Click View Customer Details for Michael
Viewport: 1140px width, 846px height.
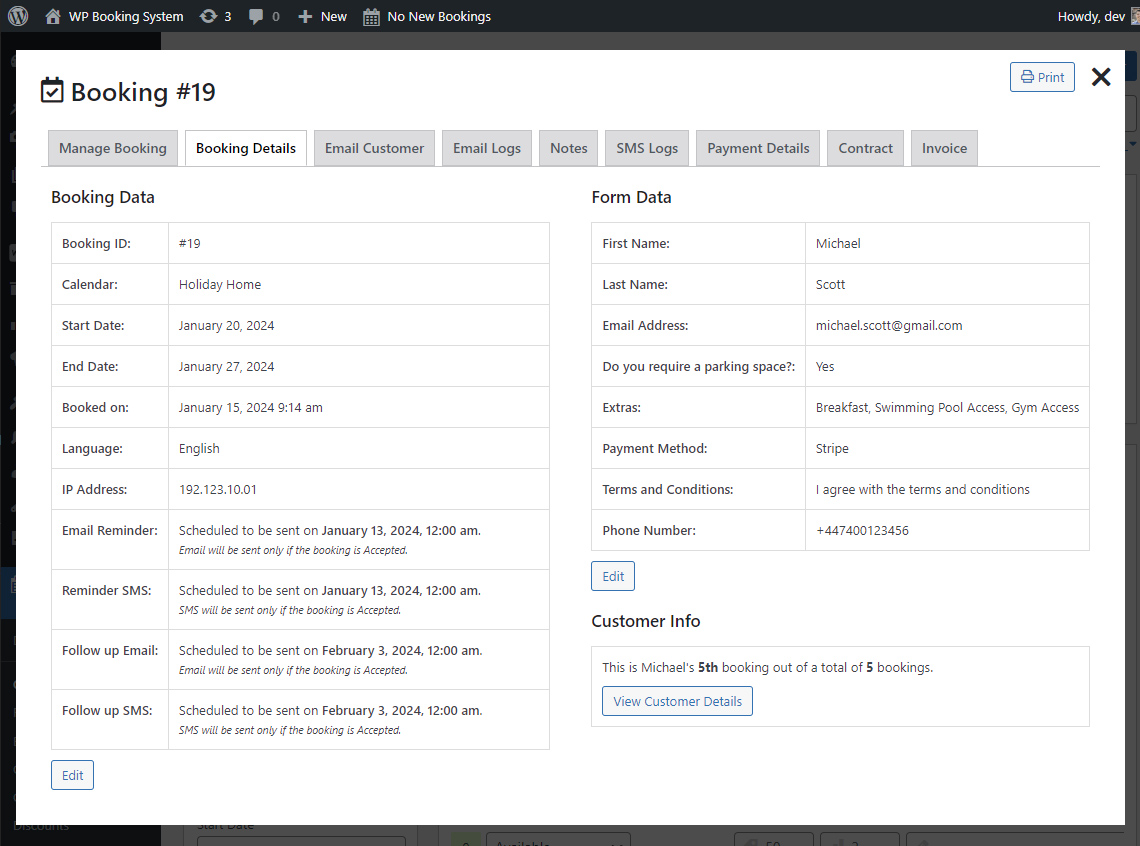tap(677, 701)
